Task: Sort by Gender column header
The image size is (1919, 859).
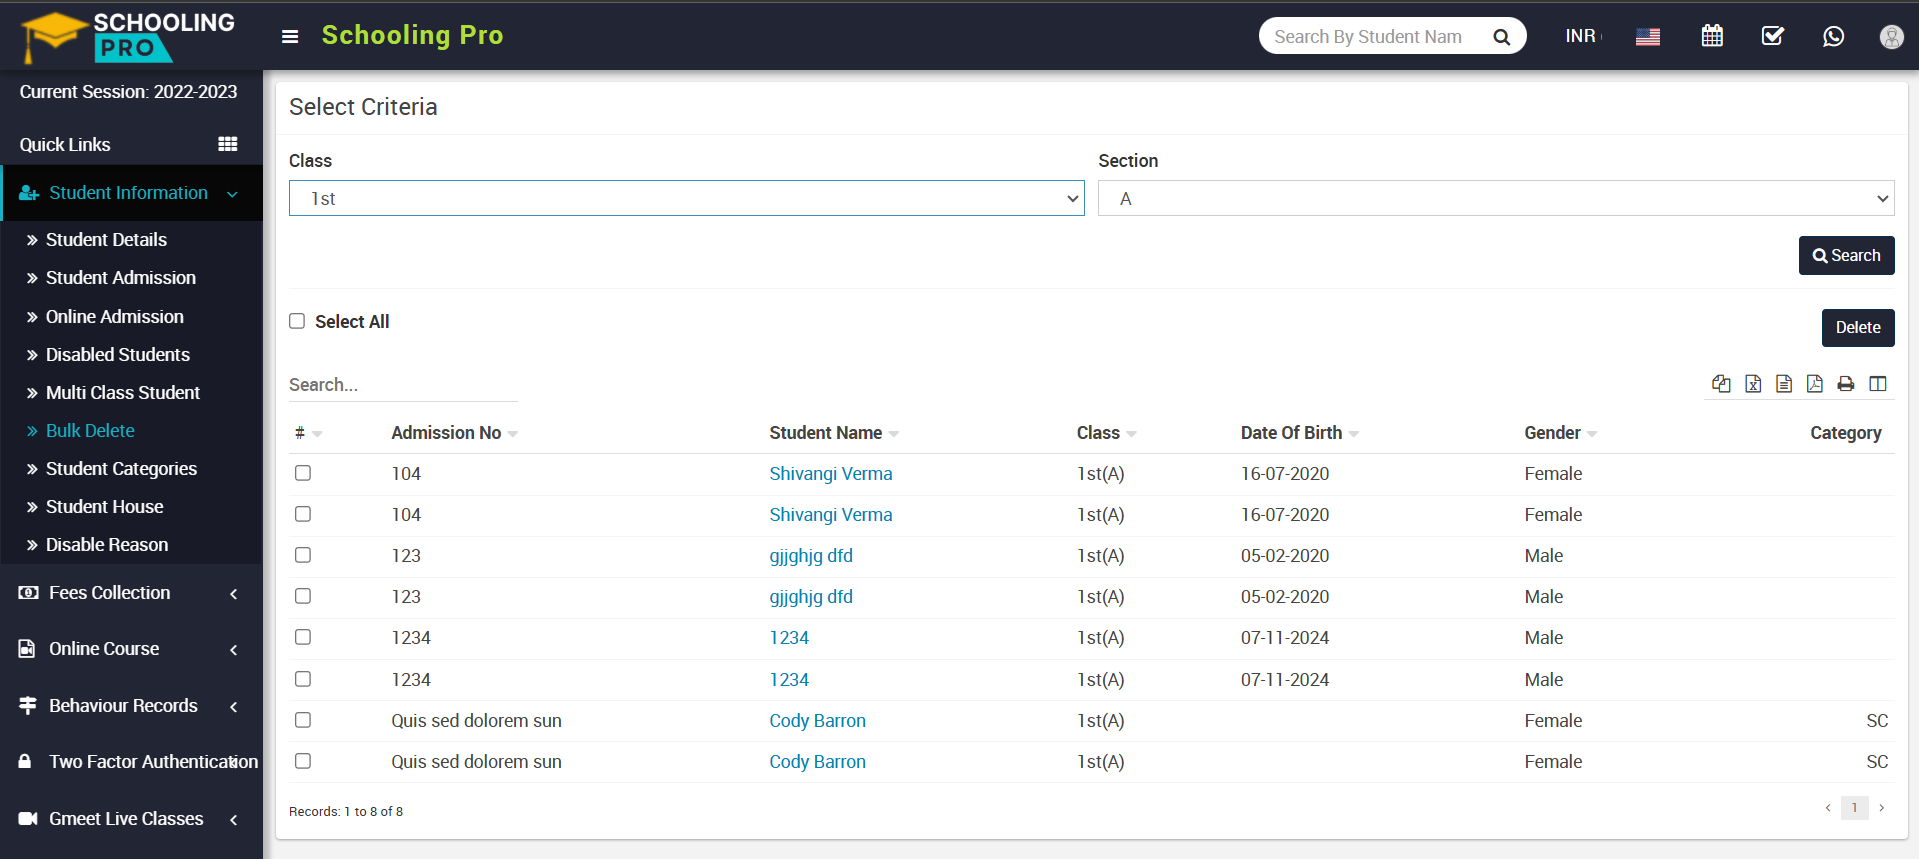Action: click(x=1560, y=433)
